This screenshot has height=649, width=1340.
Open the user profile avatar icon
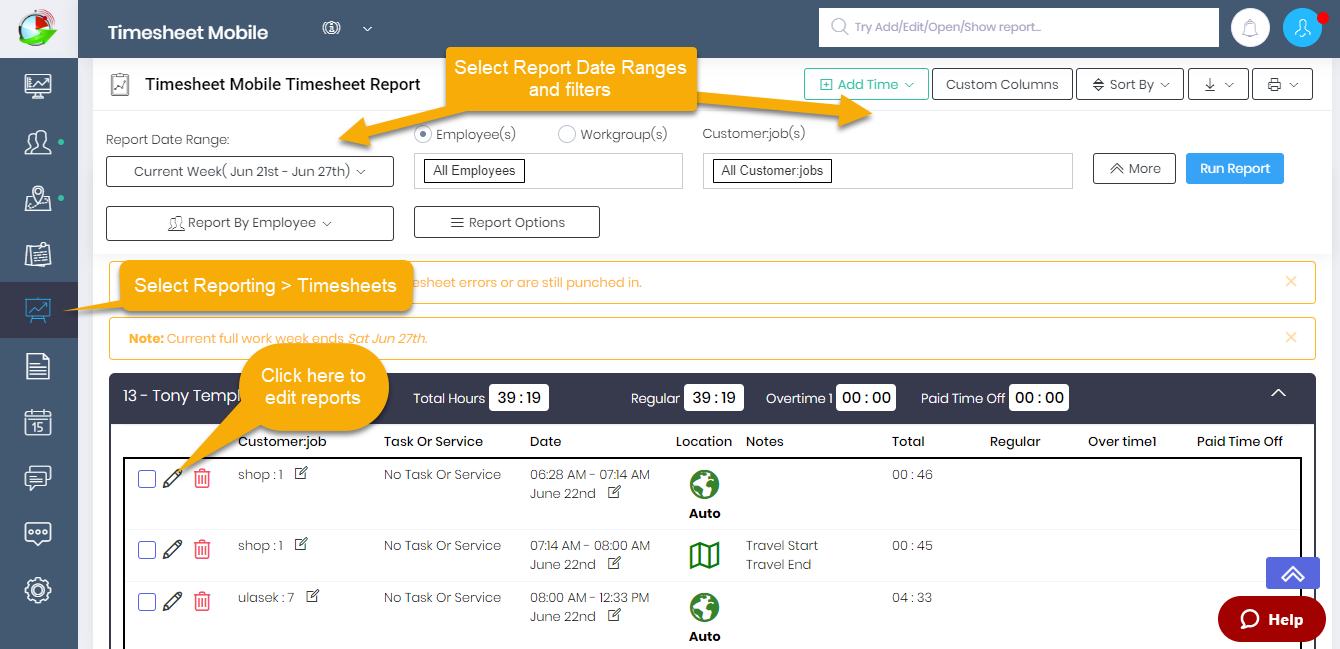(1302, 28)
